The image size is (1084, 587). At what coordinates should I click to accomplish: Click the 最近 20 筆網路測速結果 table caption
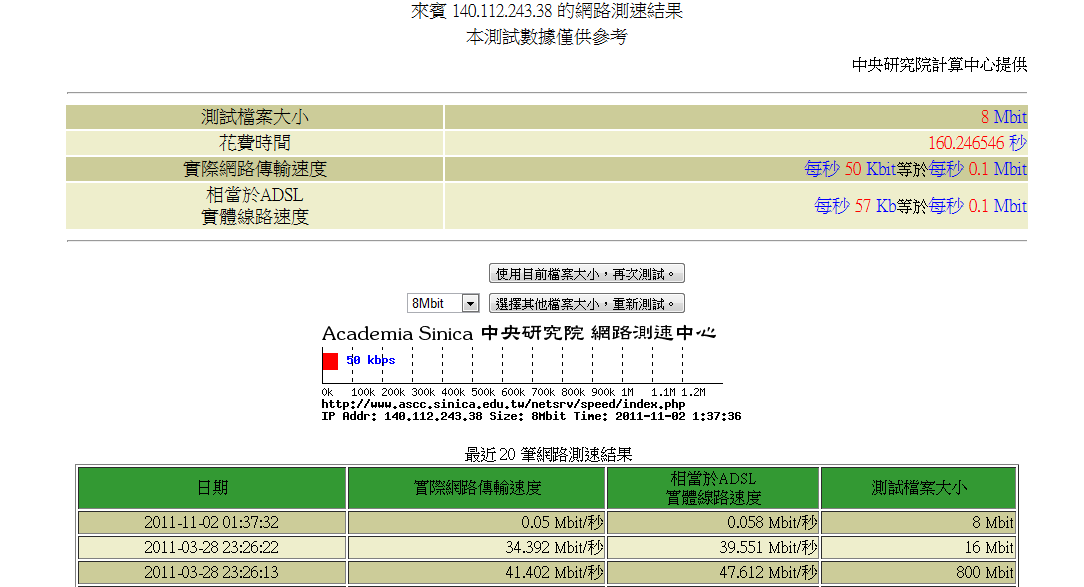coord(548,455)
